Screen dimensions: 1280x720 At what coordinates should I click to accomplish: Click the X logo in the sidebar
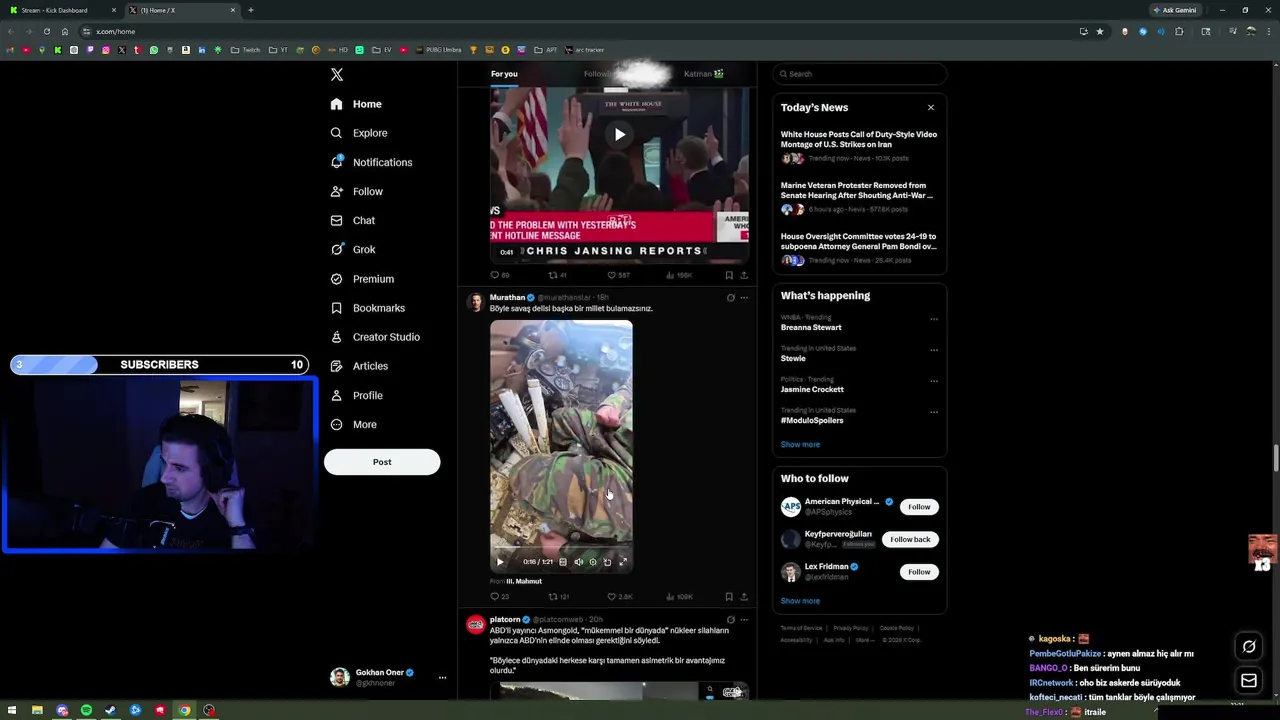click(x=337, y=75)
